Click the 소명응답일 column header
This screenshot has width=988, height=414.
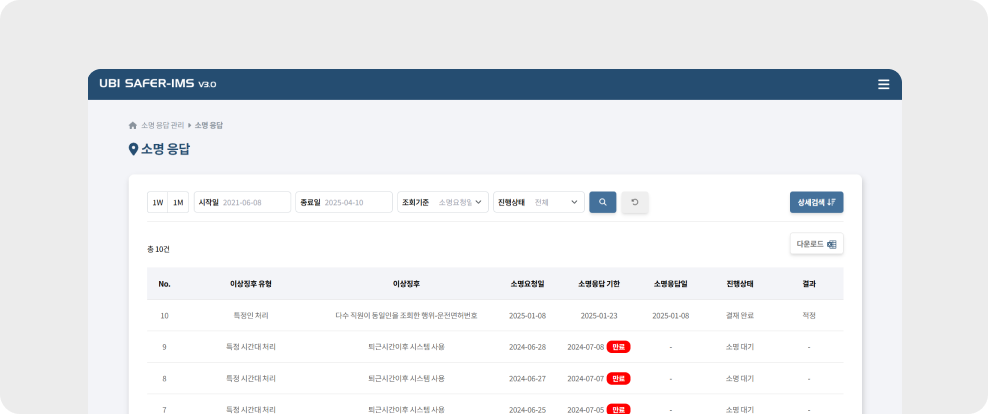coord(670,284)
